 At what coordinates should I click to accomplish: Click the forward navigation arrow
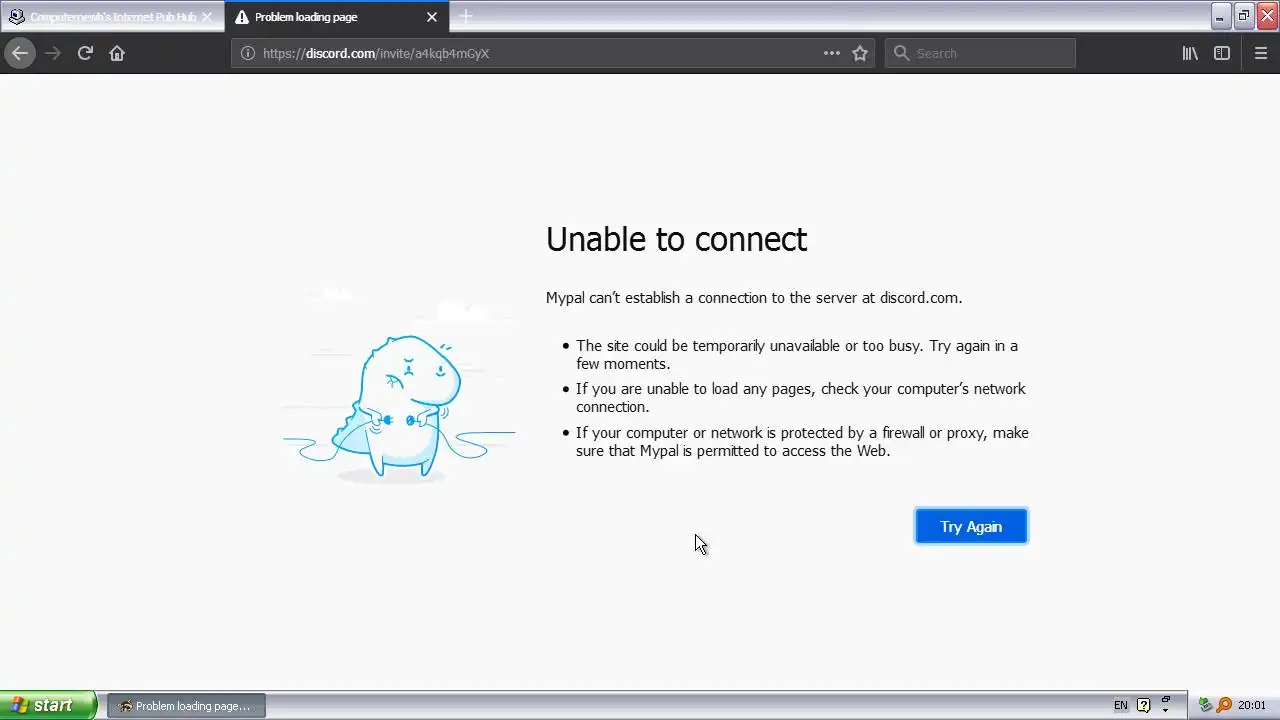(53, 53)
